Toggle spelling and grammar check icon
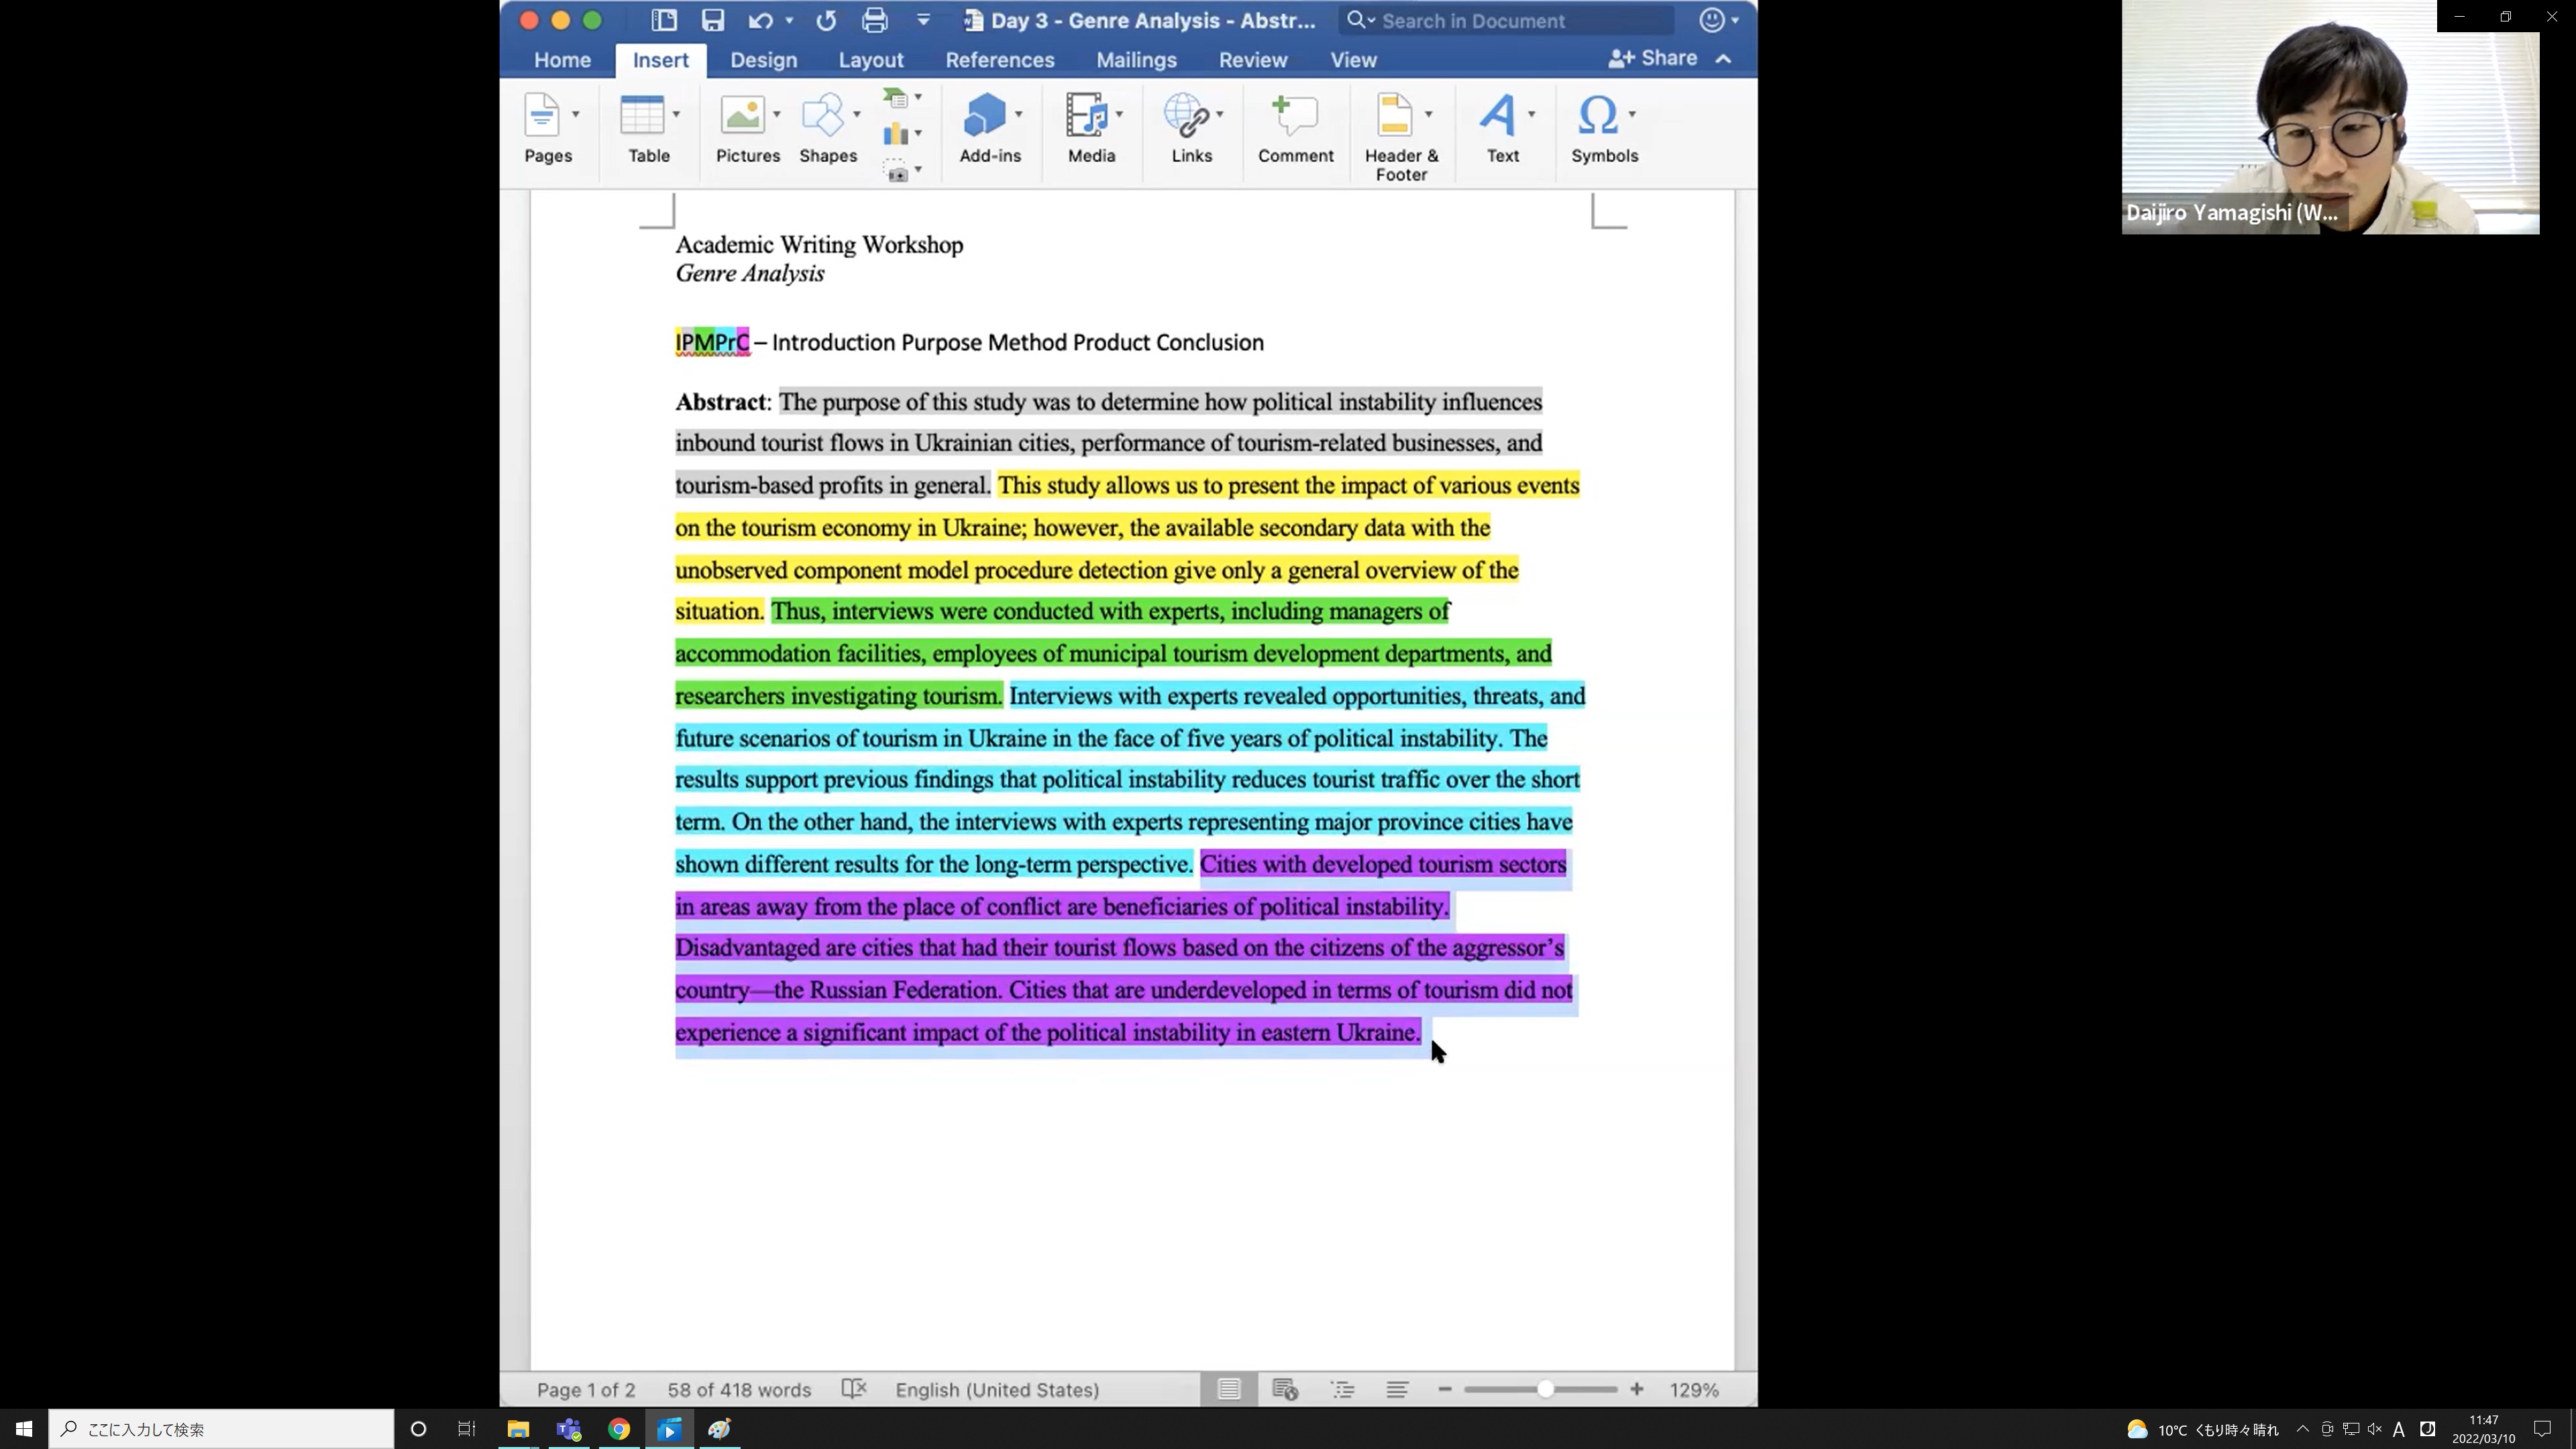Image resolution: width=2576 pixels, height=1449 pixels. click(854, 1389)
